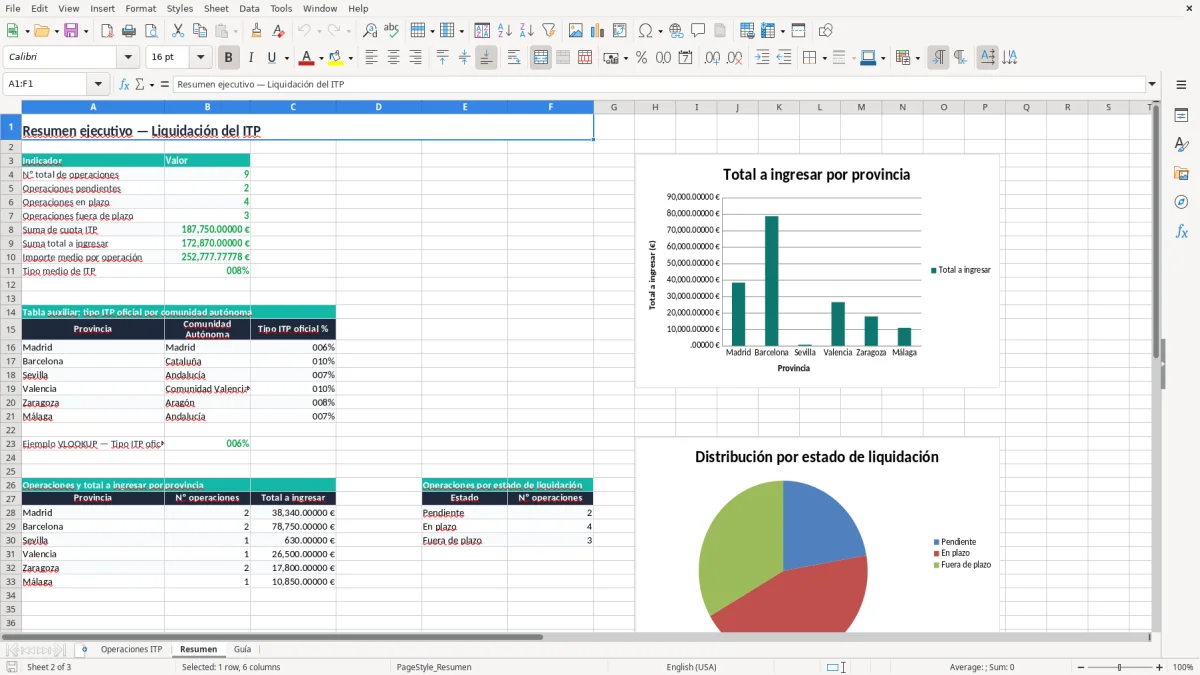Open the Data menu
This screenshot has height=675, width=1200.
point(249,8)
